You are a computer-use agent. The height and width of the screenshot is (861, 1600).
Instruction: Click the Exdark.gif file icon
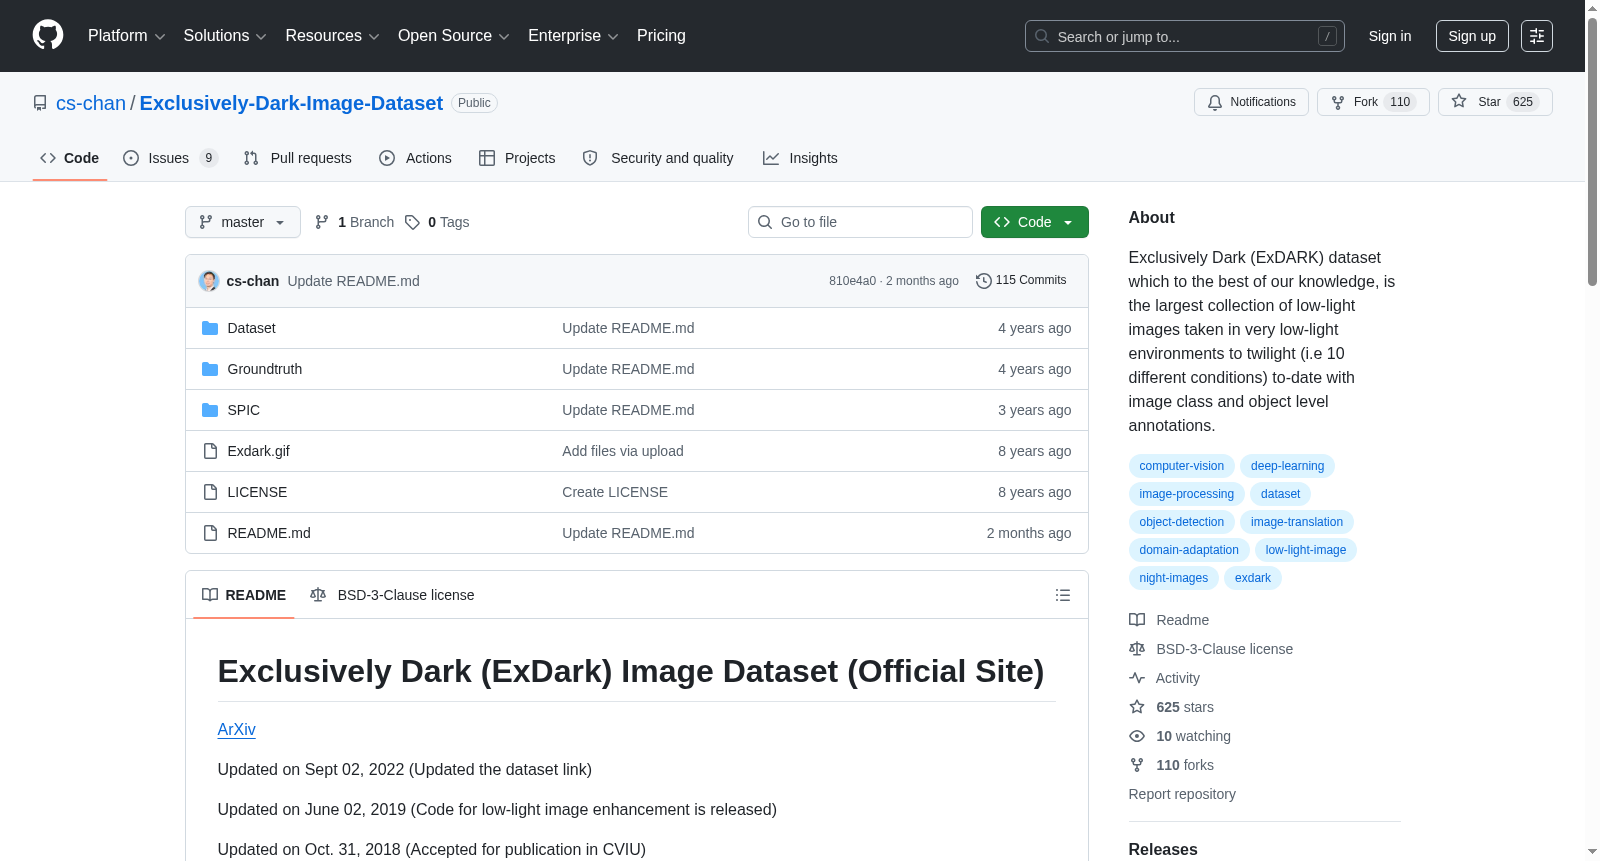tap(210, 451)
